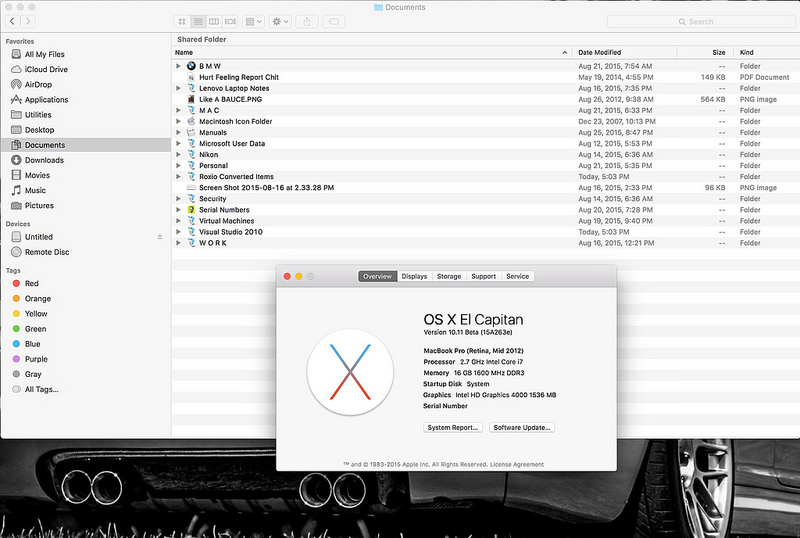This screenshot has height=538, width=800.
Task: Select the Untitled device
Action: [39, 237]
